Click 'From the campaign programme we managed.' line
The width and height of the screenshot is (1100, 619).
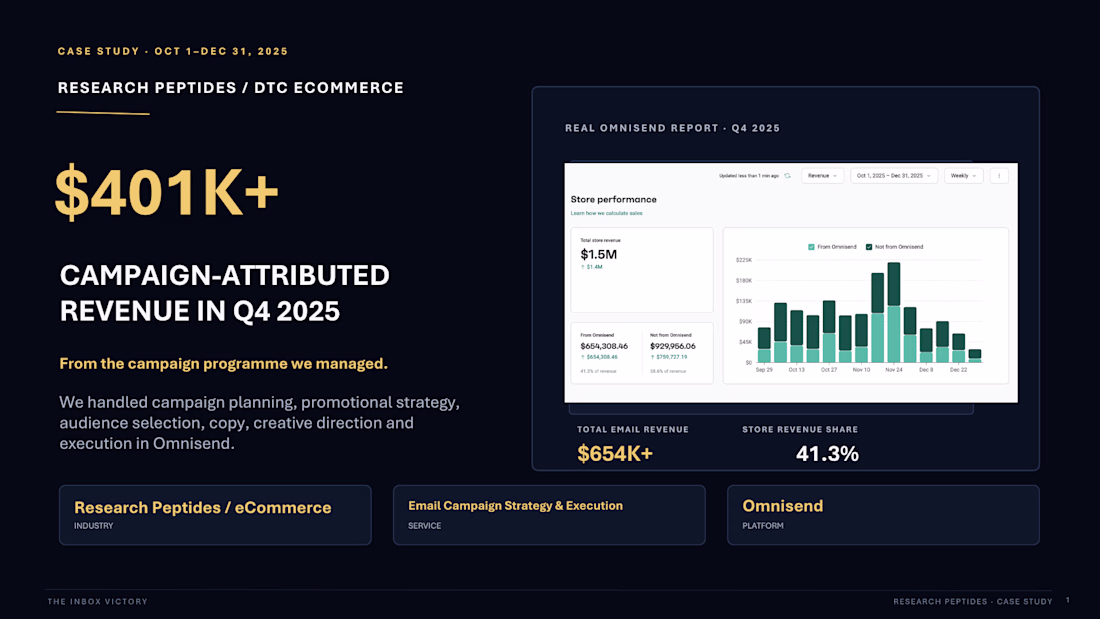224,364
